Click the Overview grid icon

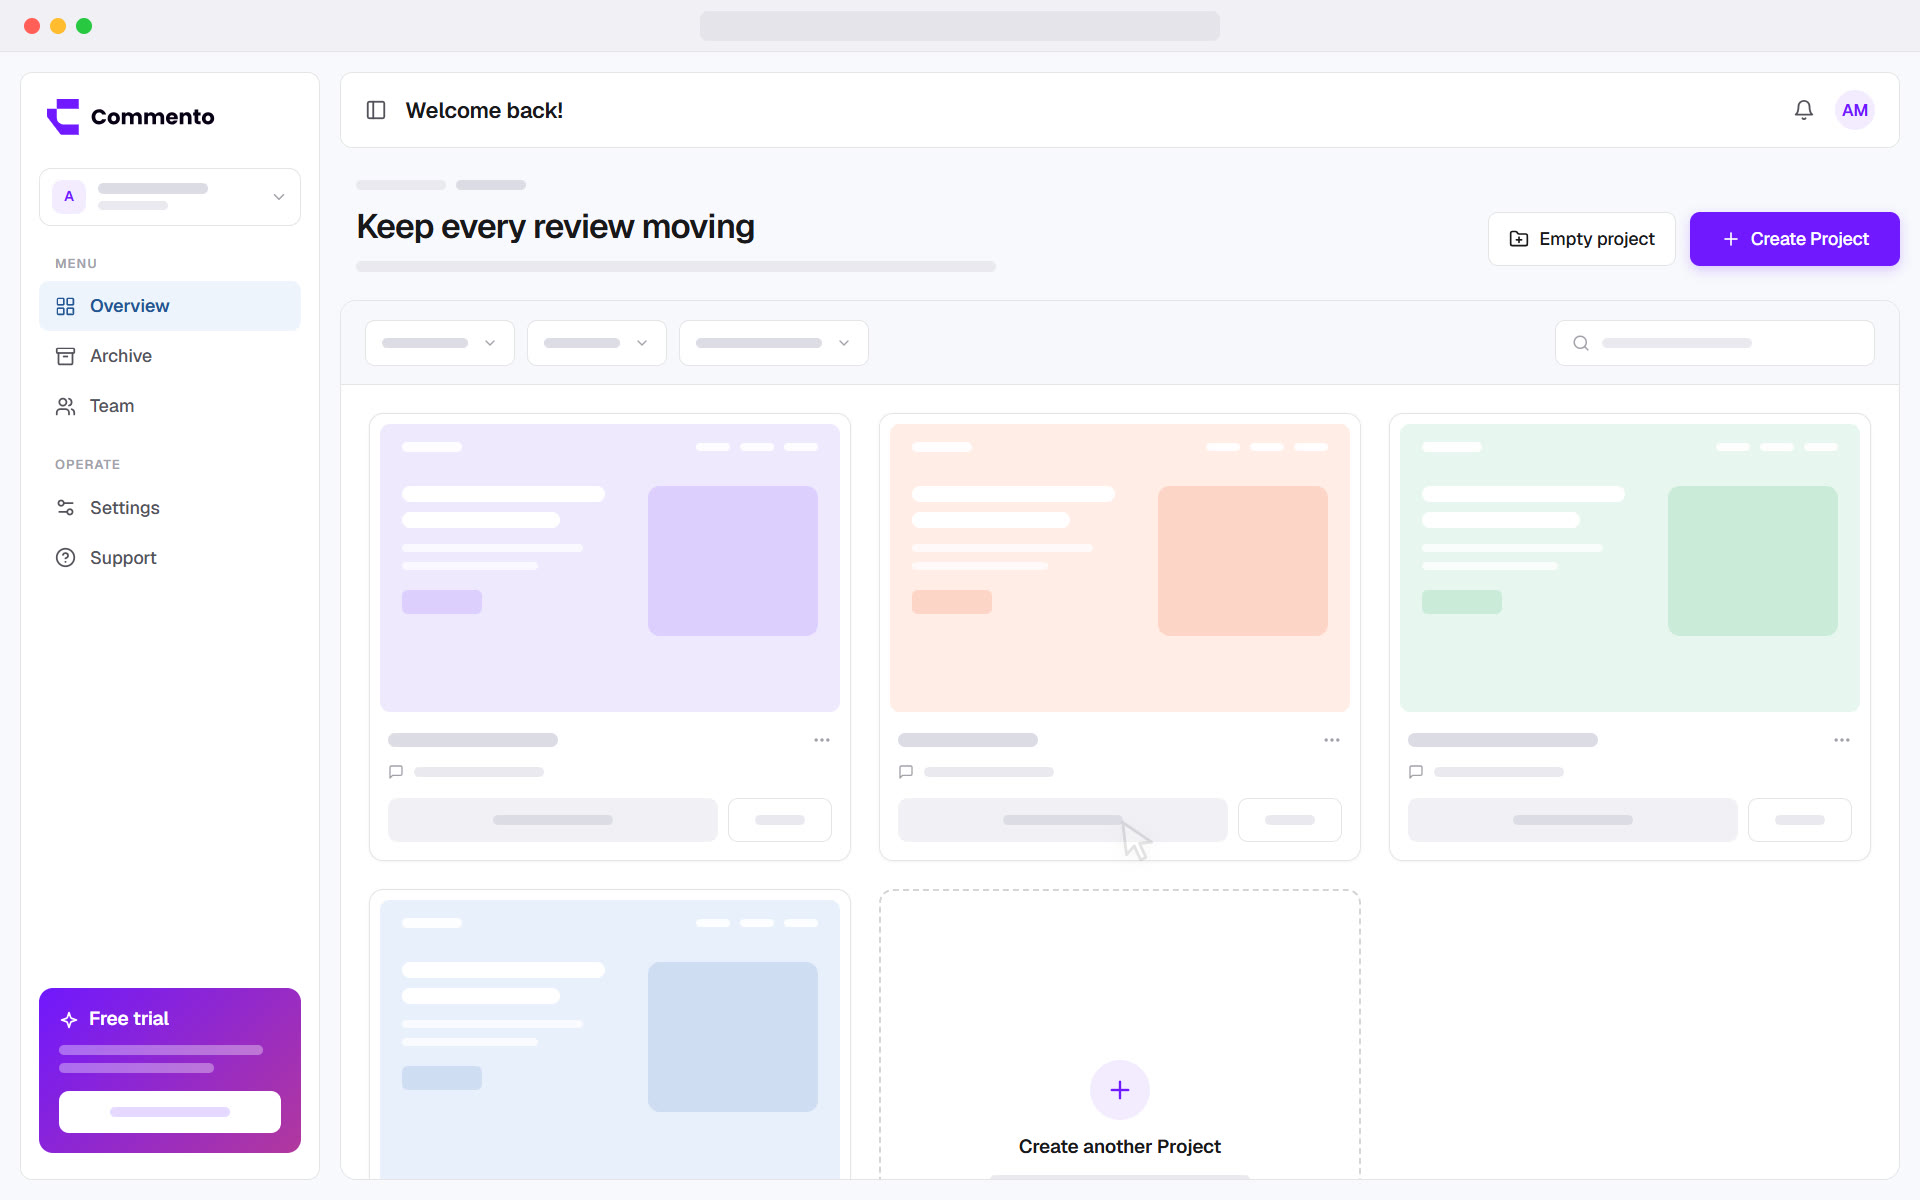coord(66,306)
